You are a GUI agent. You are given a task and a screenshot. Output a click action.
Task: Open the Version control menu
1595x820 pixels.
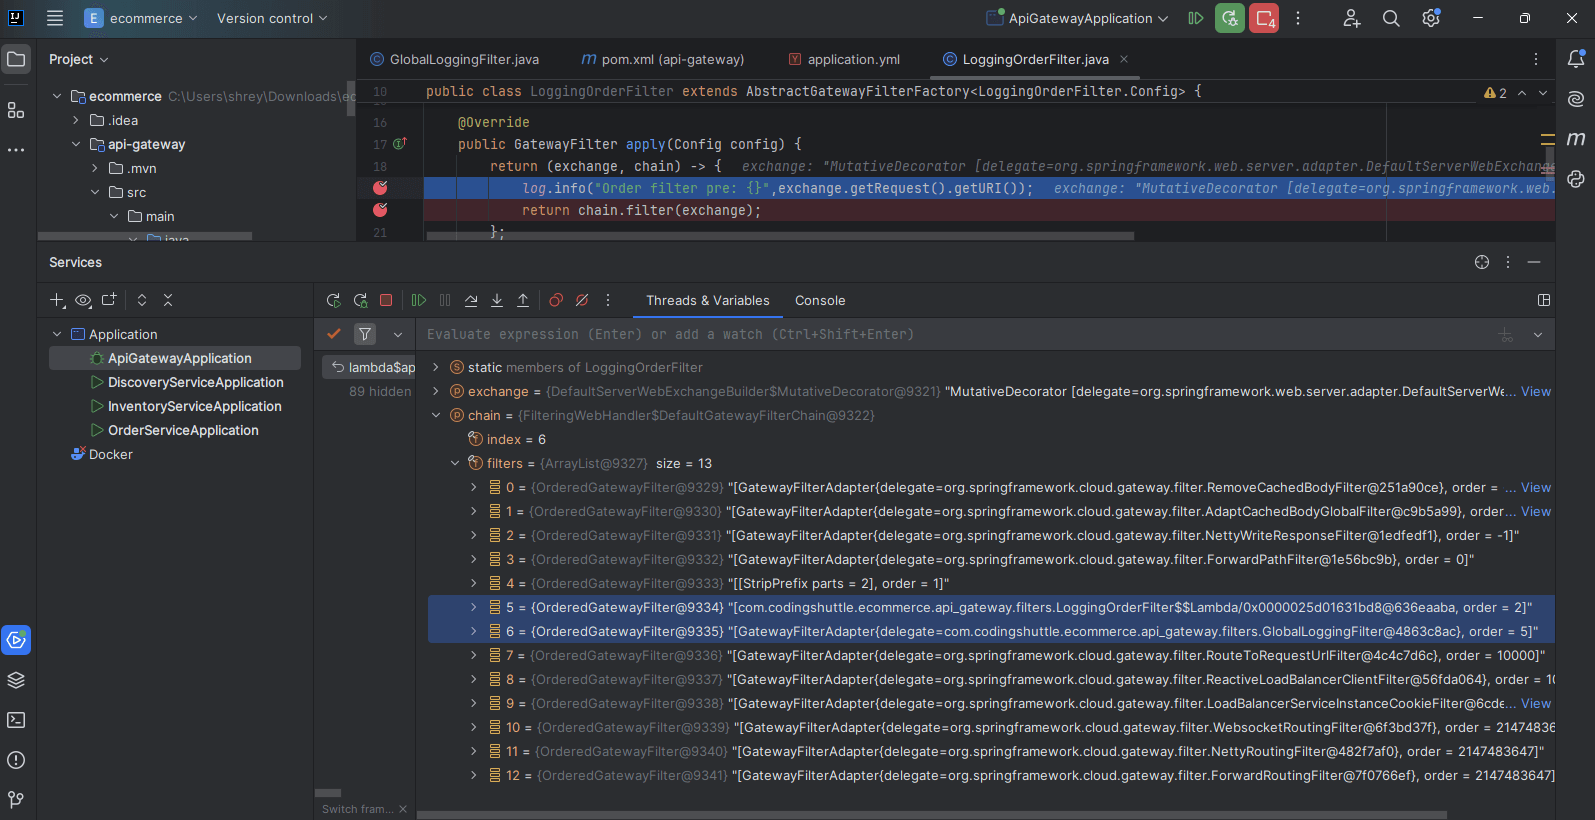pyautogui.click(x=272, y=18)
